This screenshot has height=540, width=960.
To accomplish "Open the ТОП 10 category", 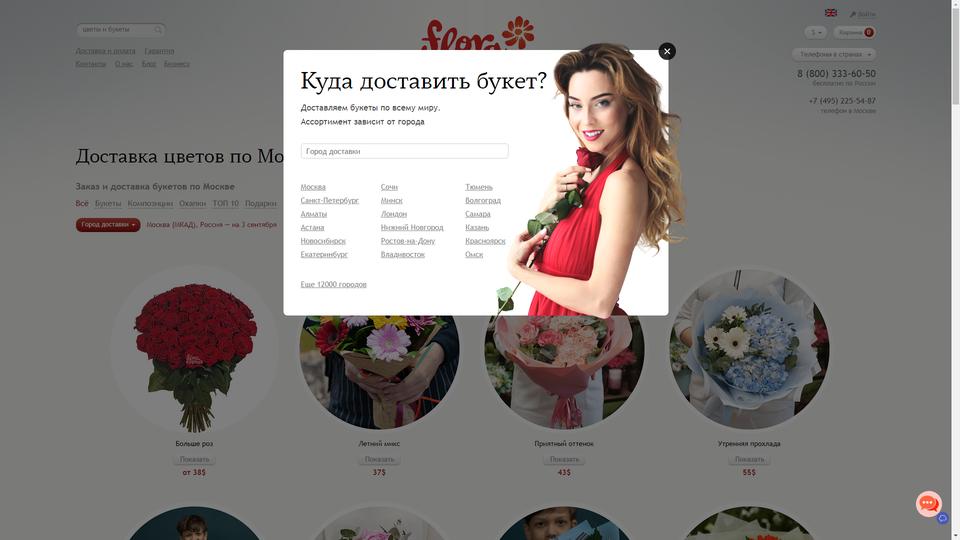I will (225, 203).
